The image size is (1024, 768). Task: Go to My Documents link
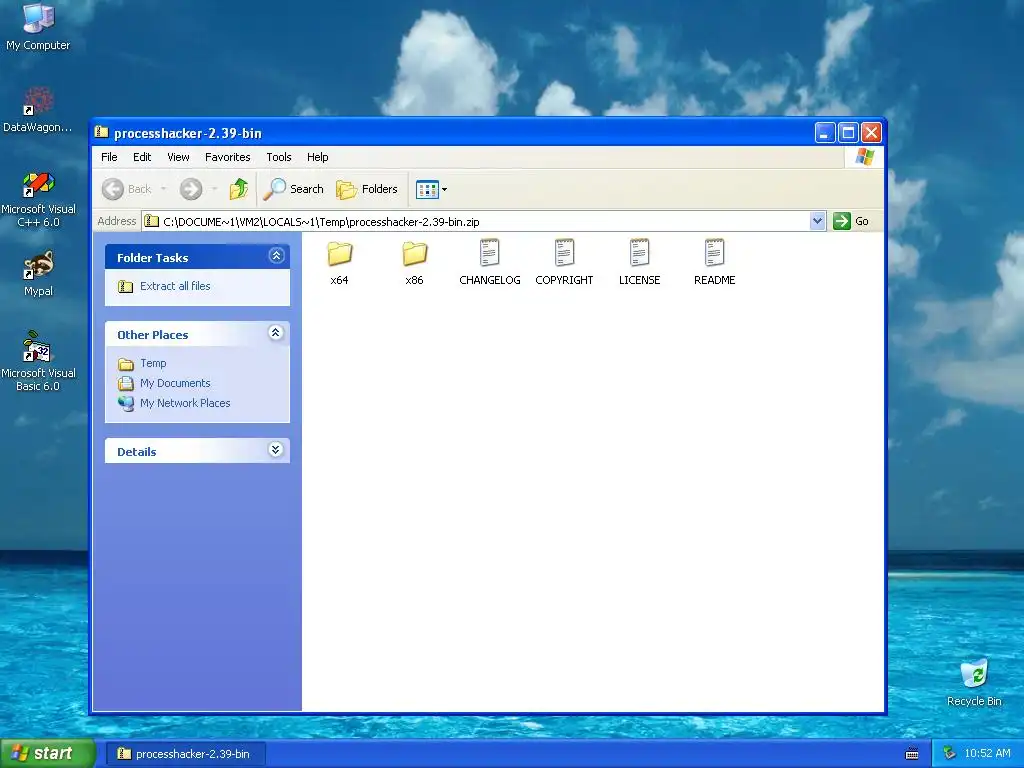[x=175, y=383]
